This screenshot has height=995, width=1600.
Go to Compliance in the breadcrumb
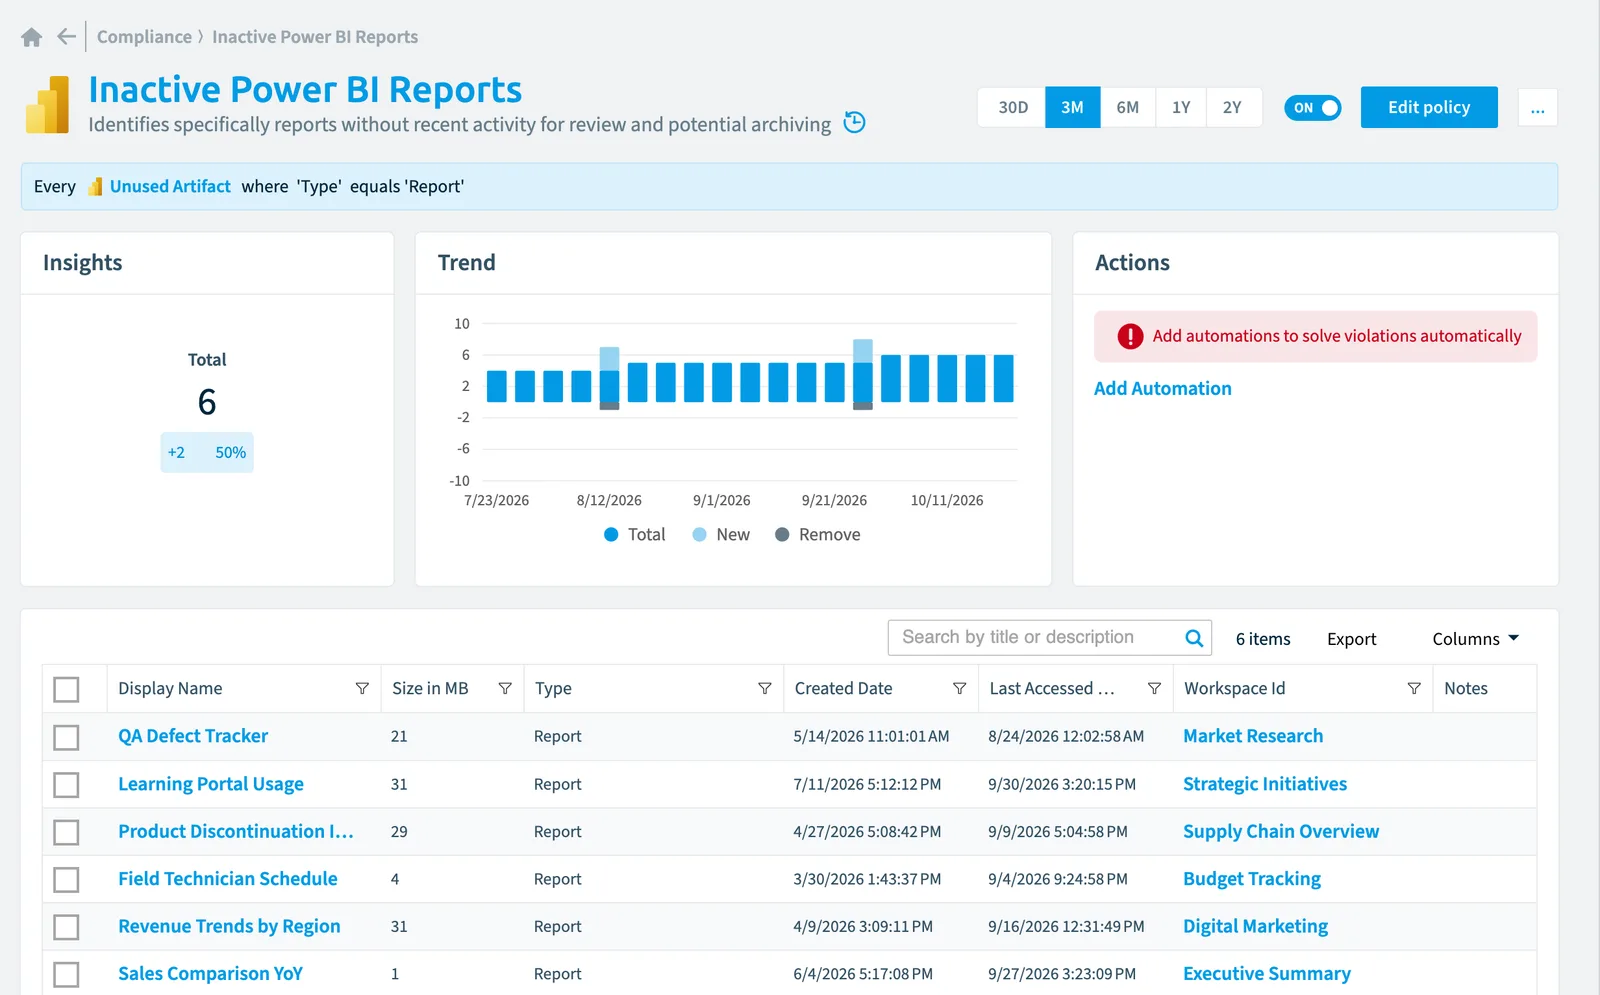[144, 37]
